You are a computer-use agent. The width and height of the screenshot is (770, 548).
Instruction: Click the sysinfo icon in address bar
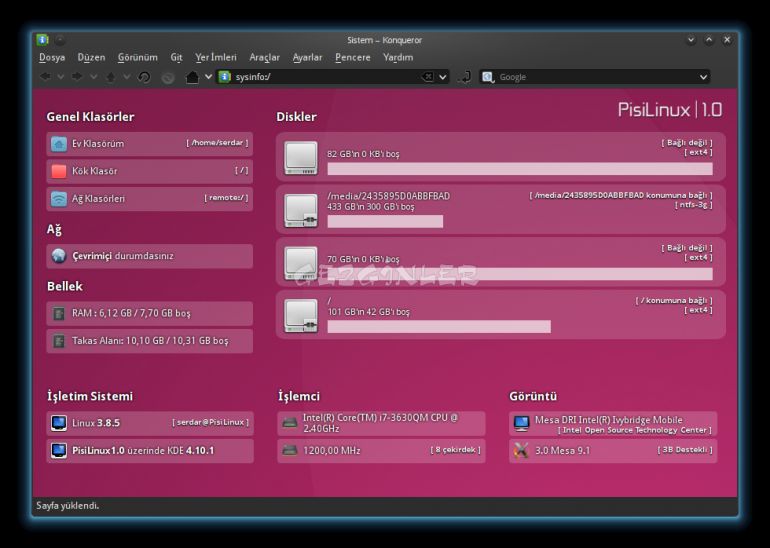(224, 77)
